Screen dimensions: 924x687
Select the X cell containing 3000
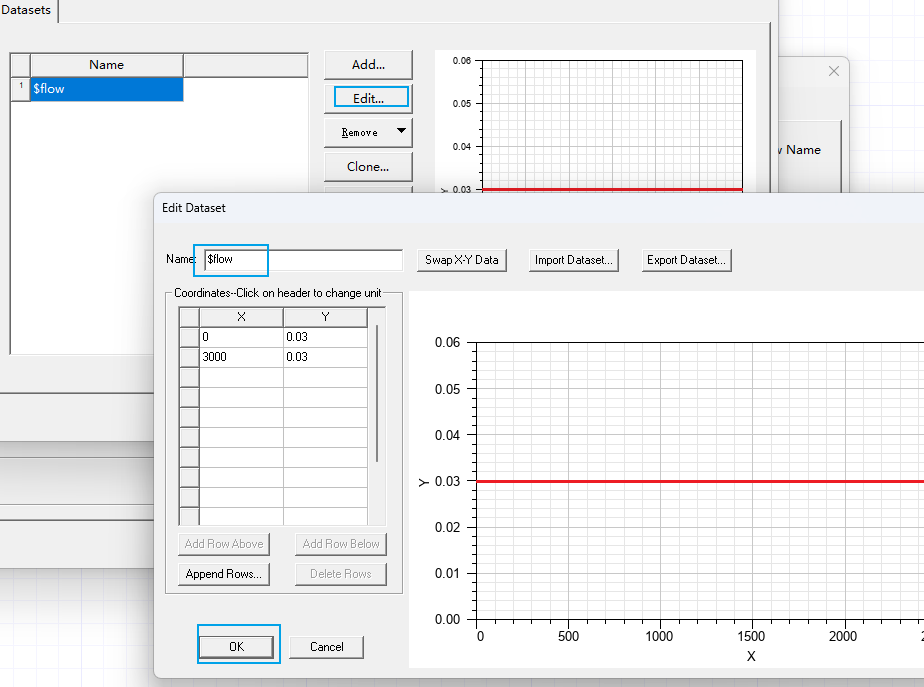241,357
